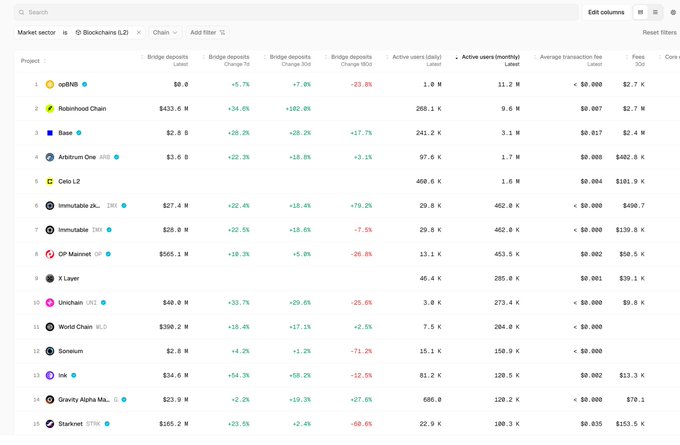Open the Base project
680x445 pixels.
[x=65, y=133]
